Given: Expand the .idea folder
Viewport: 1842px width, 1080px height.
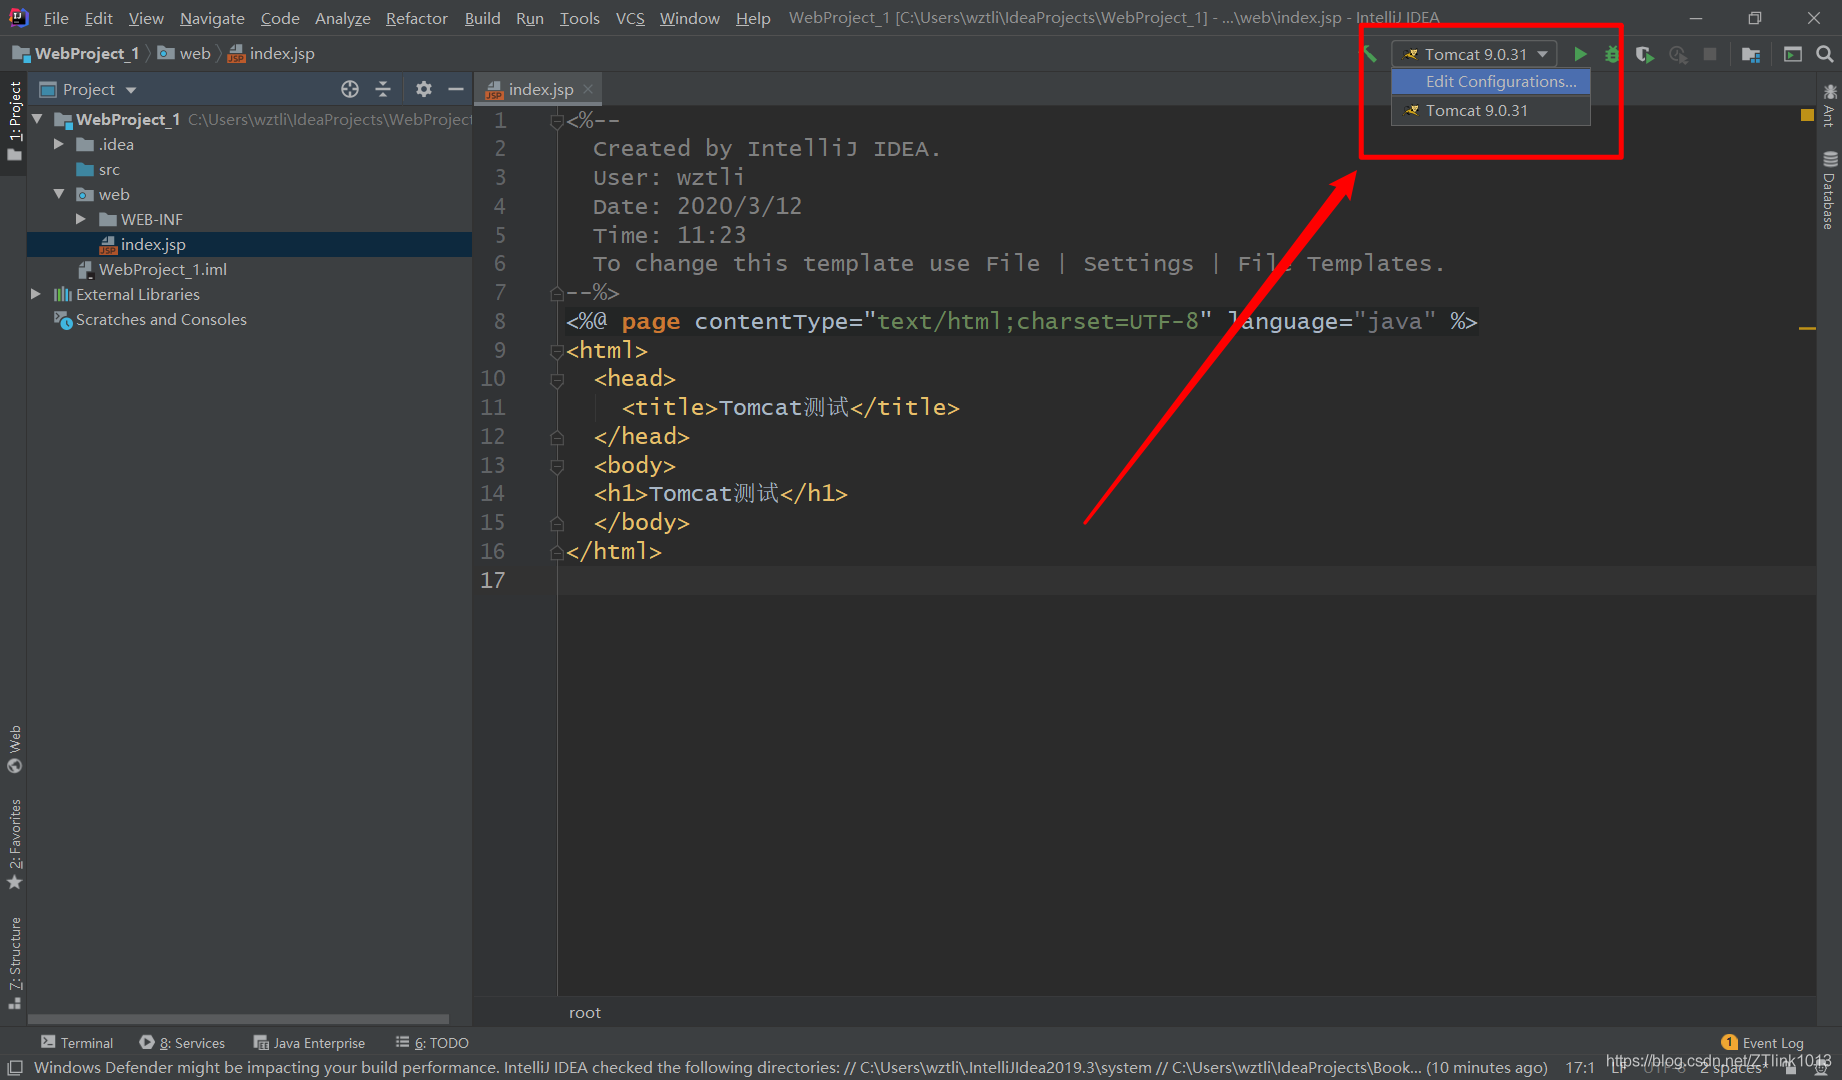Looking at the screenshot, I should (x=59, y=144).
